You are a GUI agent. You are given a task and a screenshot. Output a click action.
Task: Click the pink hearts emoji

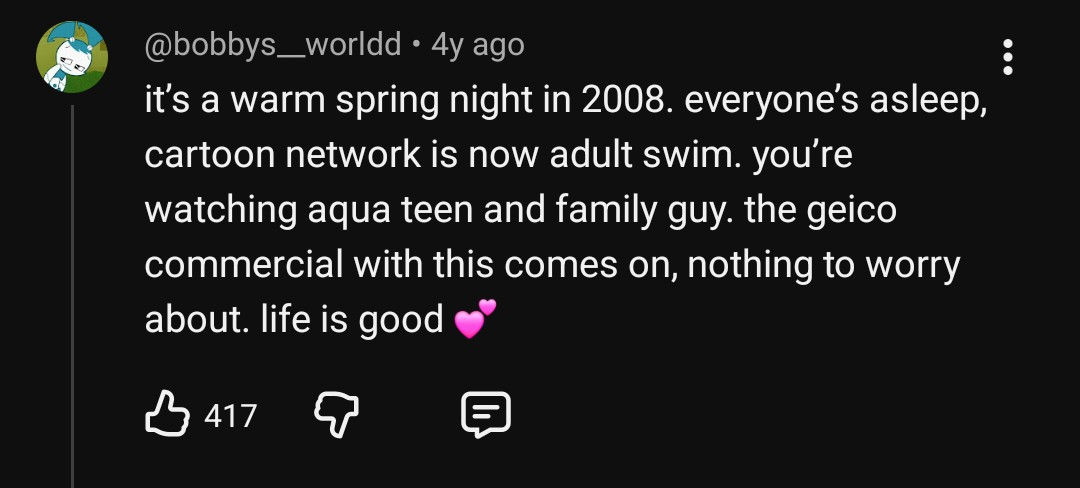pyautogui.click(x=474, y=320)
